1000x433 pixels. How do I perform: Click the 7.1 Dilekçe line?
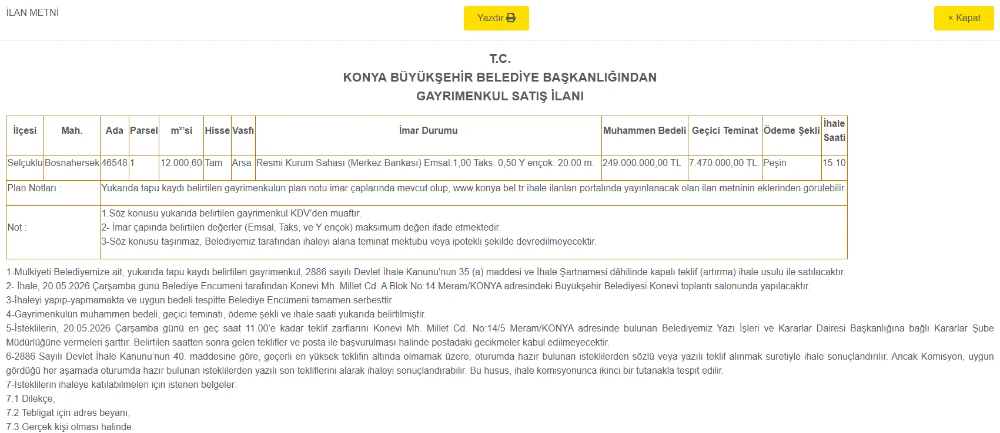[x=31, y=399]
